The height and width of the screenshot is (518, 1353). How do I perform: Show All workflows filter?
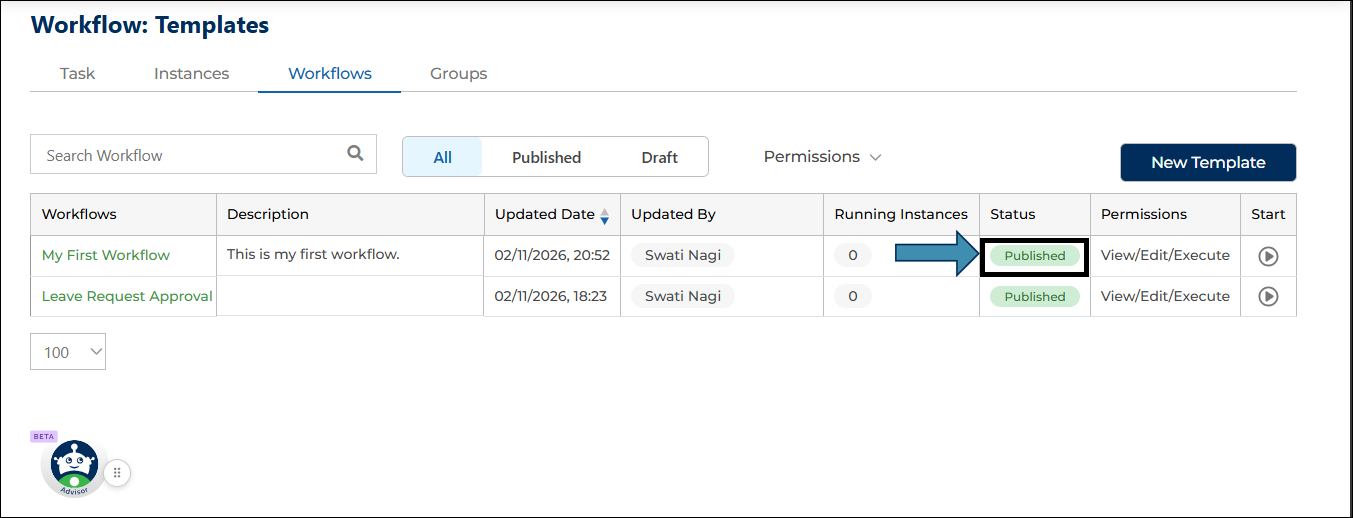(x=443, y=157)
